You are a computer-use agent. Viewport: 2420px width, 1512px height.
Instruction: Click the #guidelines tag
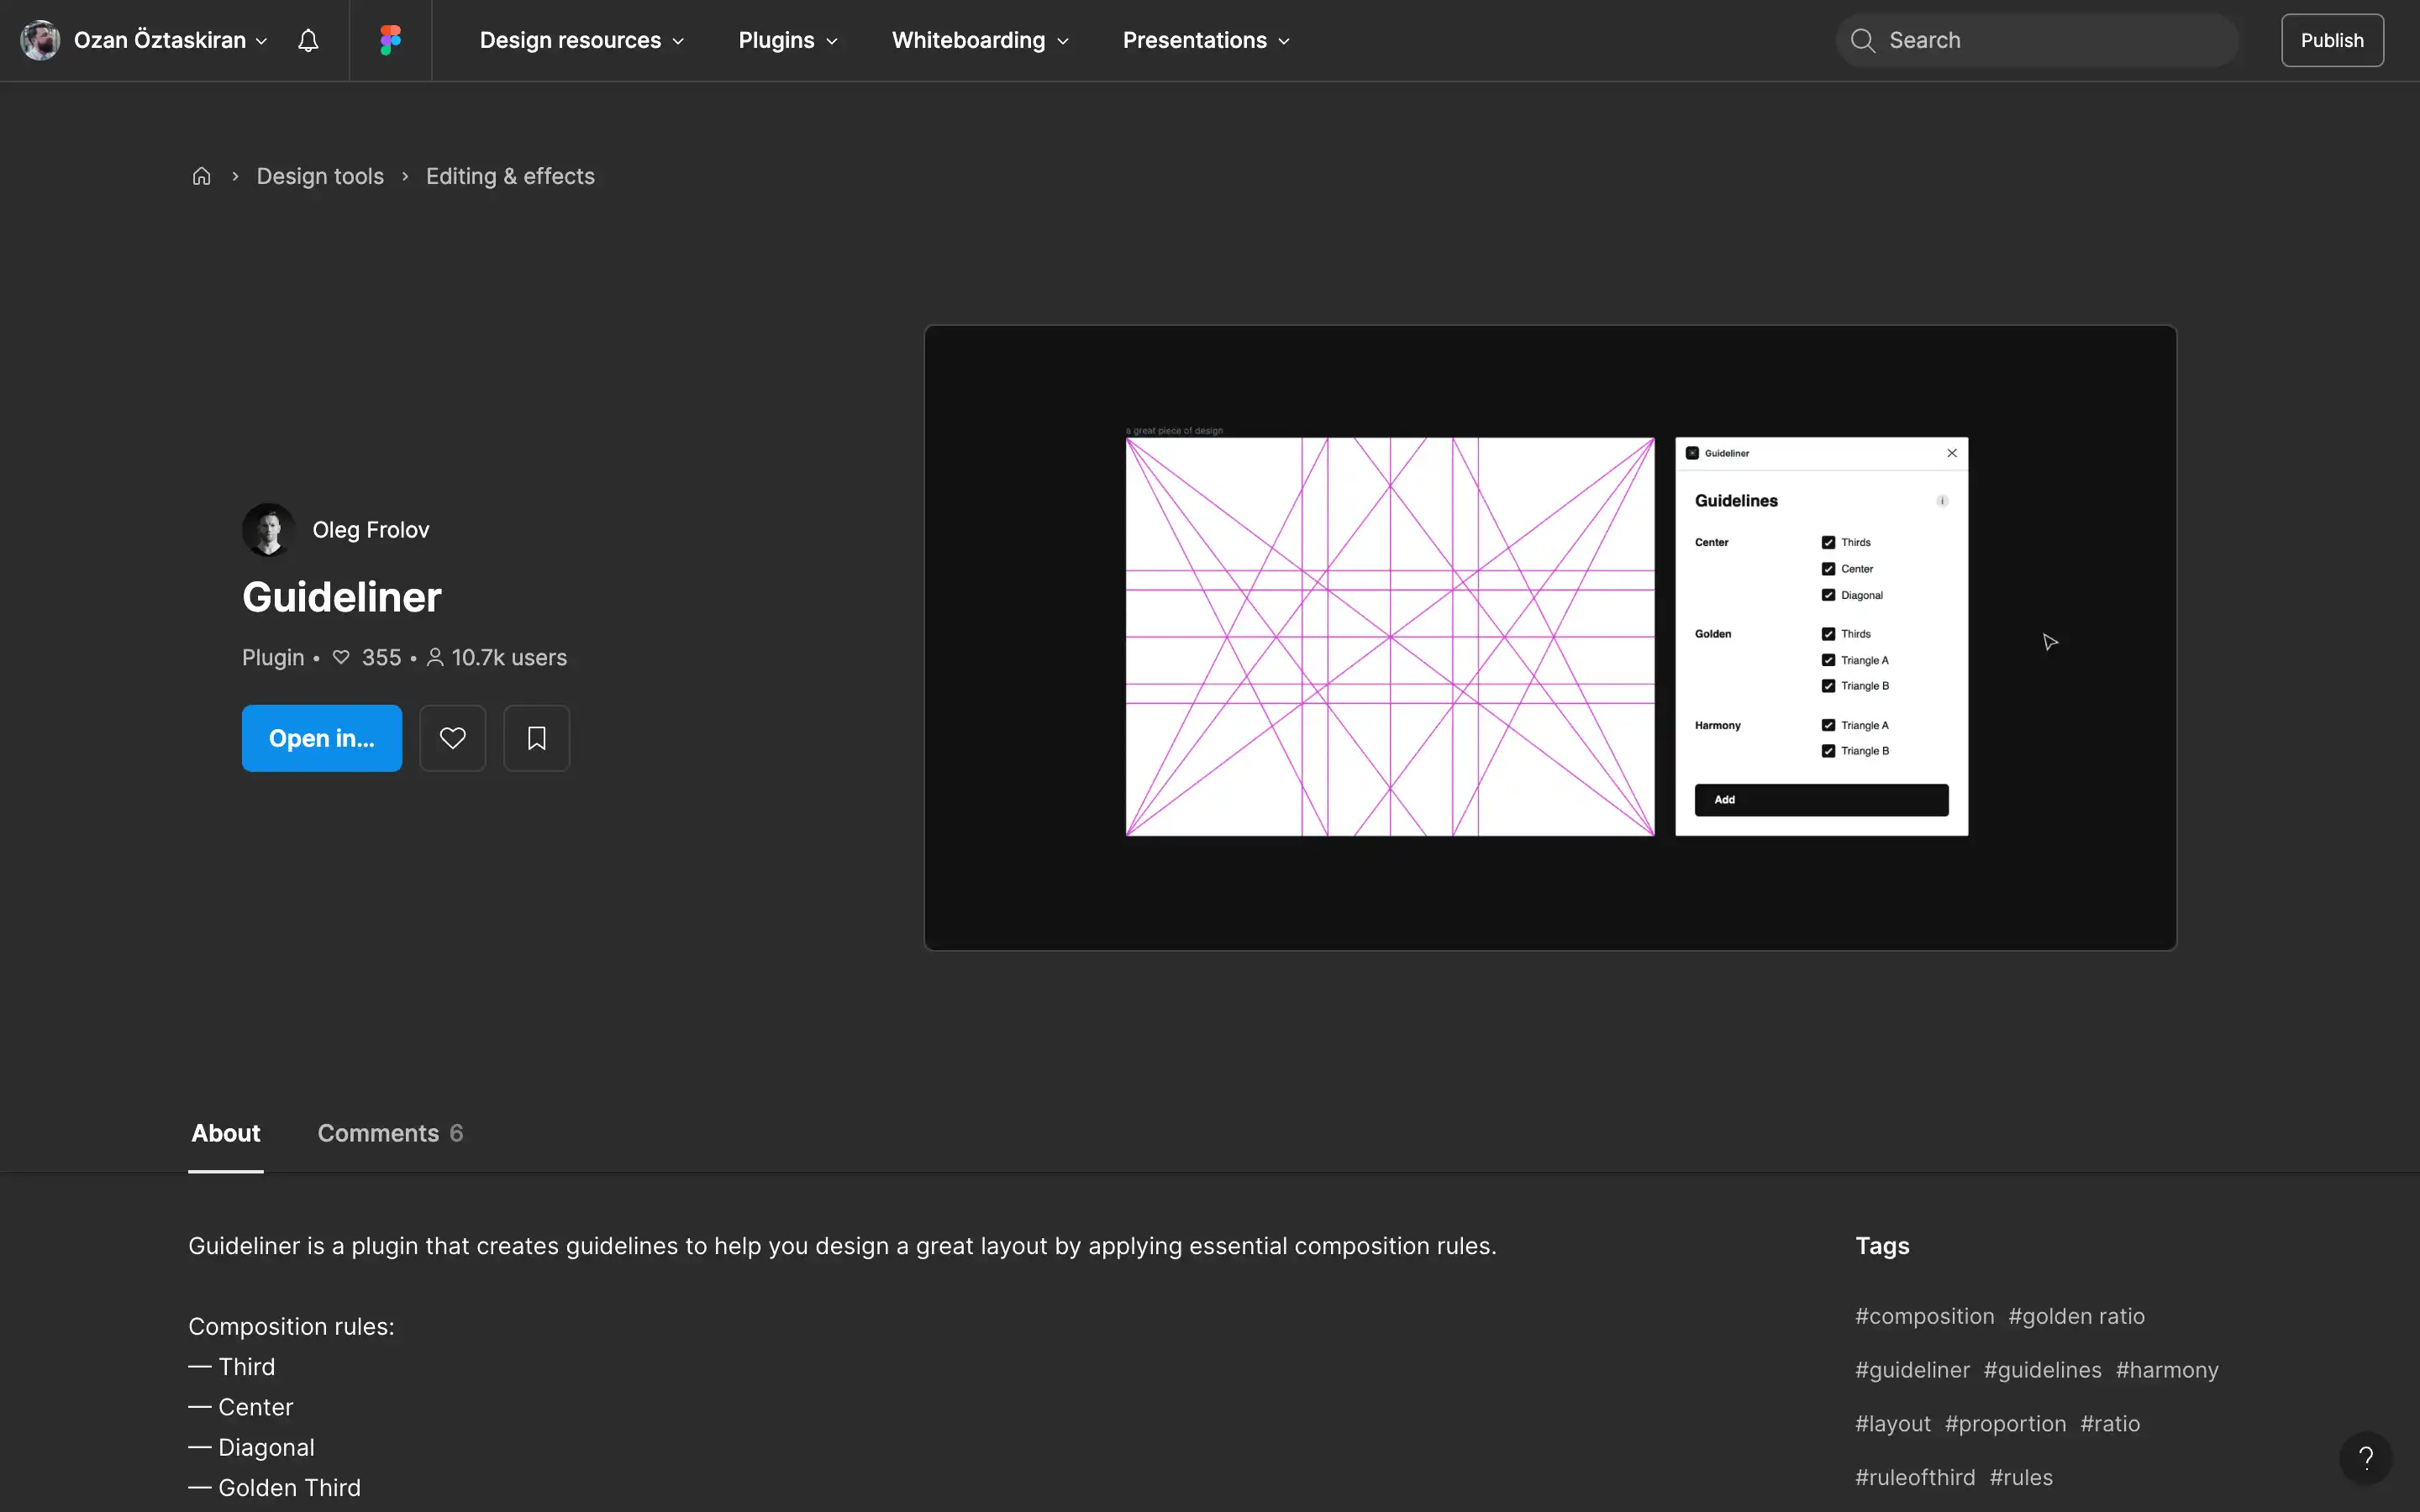point(2042,1370)
